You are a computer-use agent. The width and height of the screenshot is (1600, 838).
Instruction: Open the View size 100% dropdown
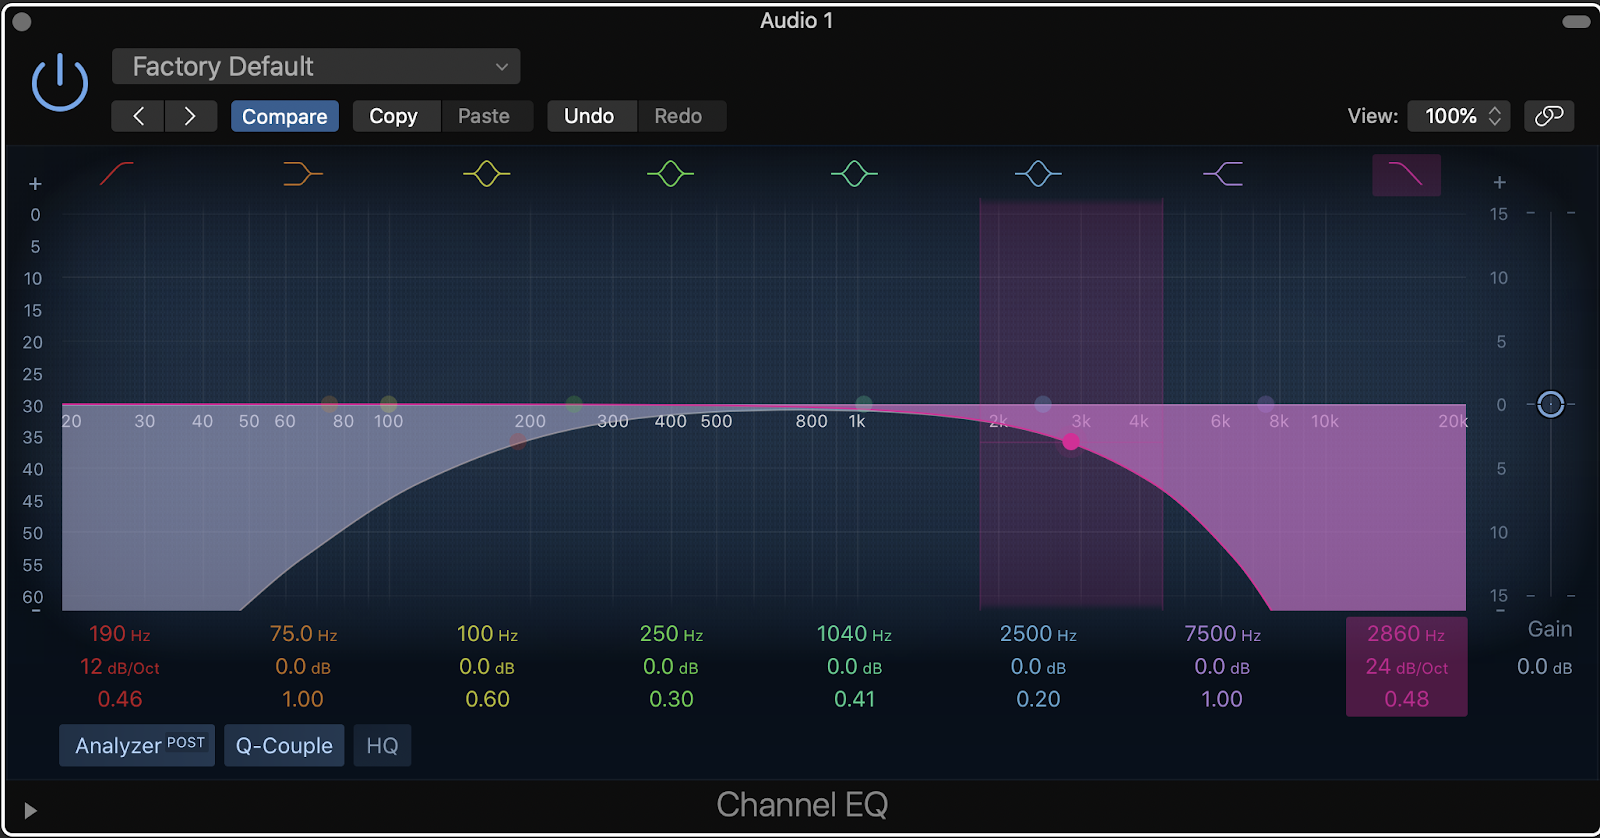point(1461,116)
